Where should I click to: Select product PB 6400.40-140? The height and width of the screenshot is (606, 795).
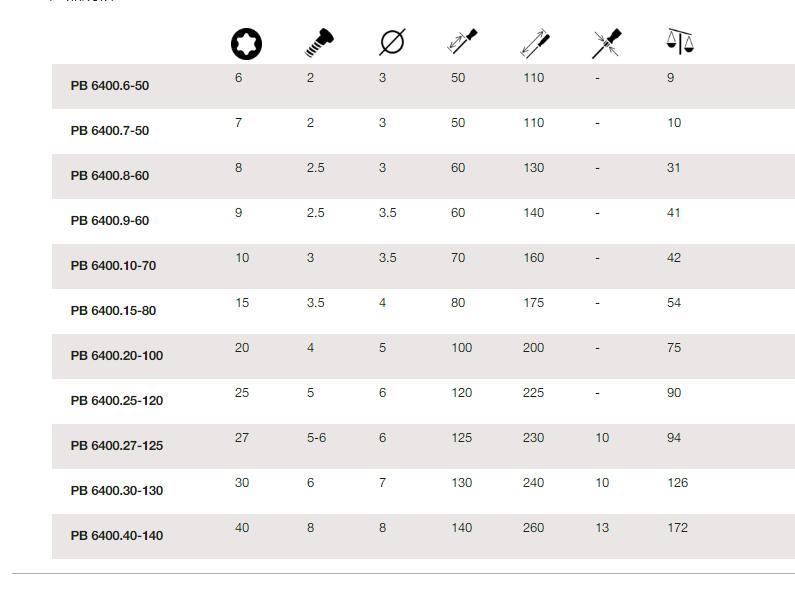117,536
